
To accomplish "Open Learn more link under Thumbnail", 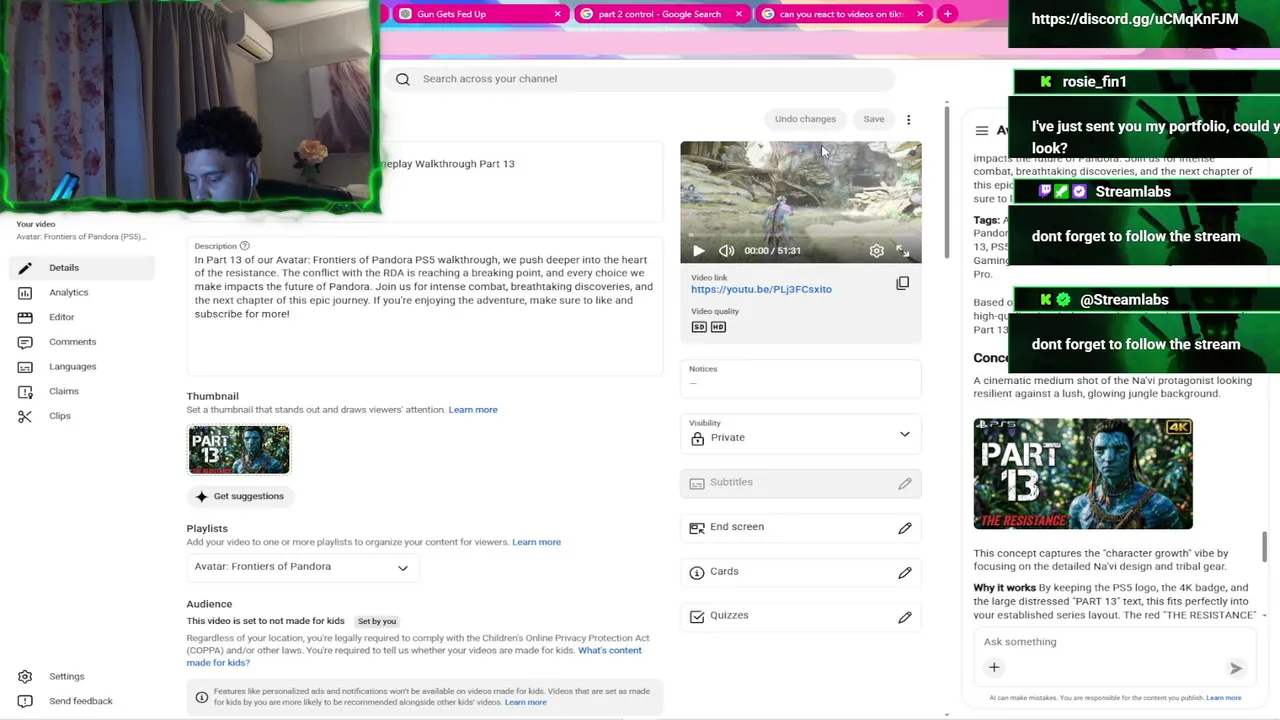I will point(473,410).
